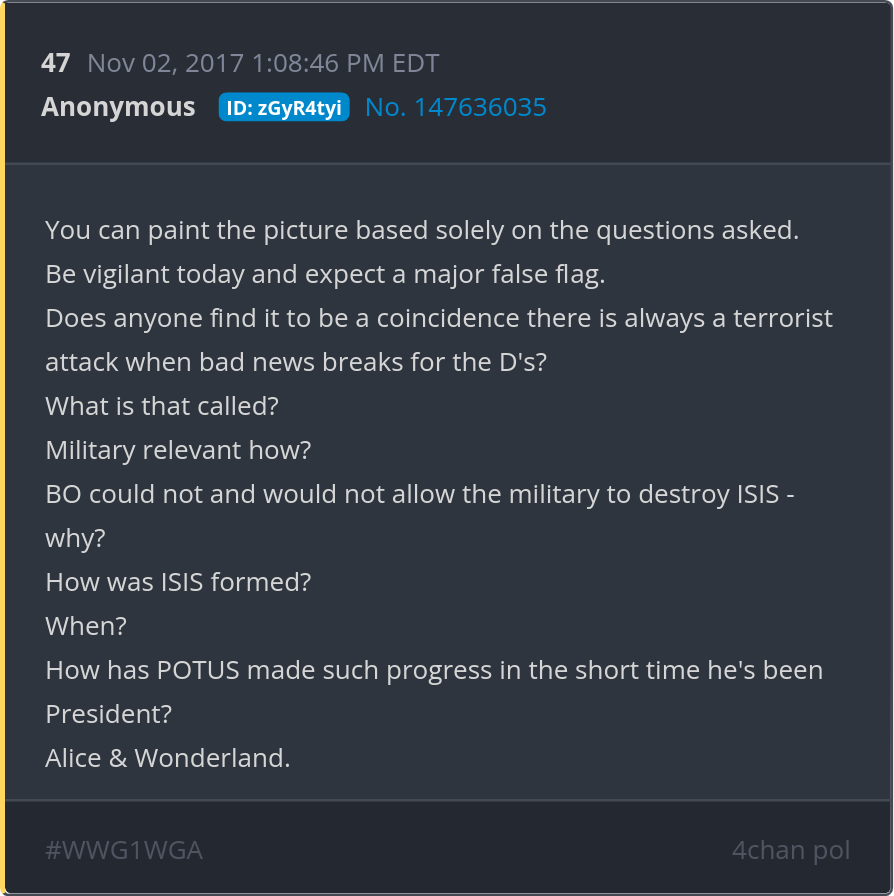Click the line starting "You can paint the picture"
This screenshot has width=894, height=896.
(x=422, y=230)
